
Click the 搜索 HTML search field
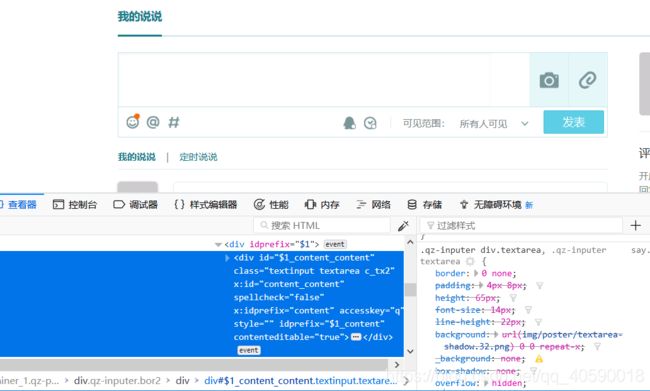tap(322, 226)
